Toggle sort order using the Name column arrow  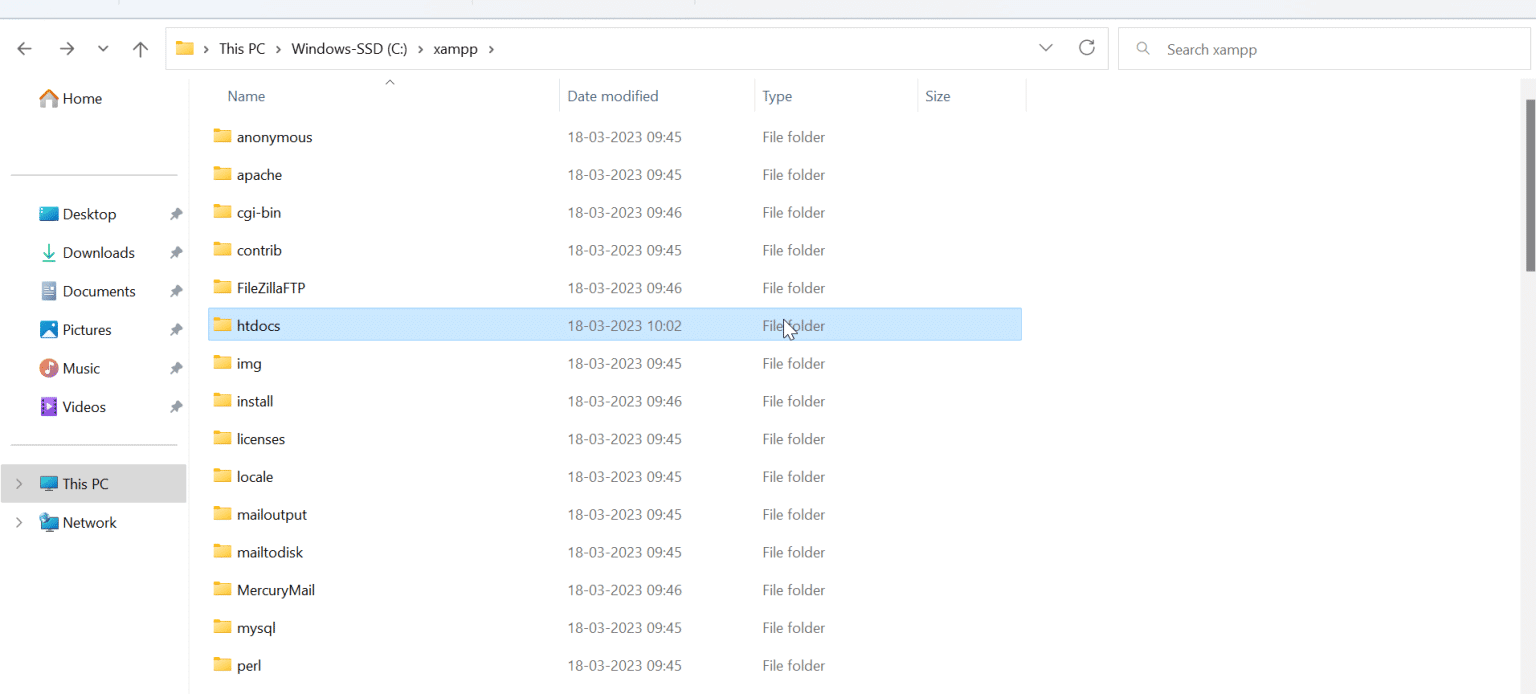389,83
